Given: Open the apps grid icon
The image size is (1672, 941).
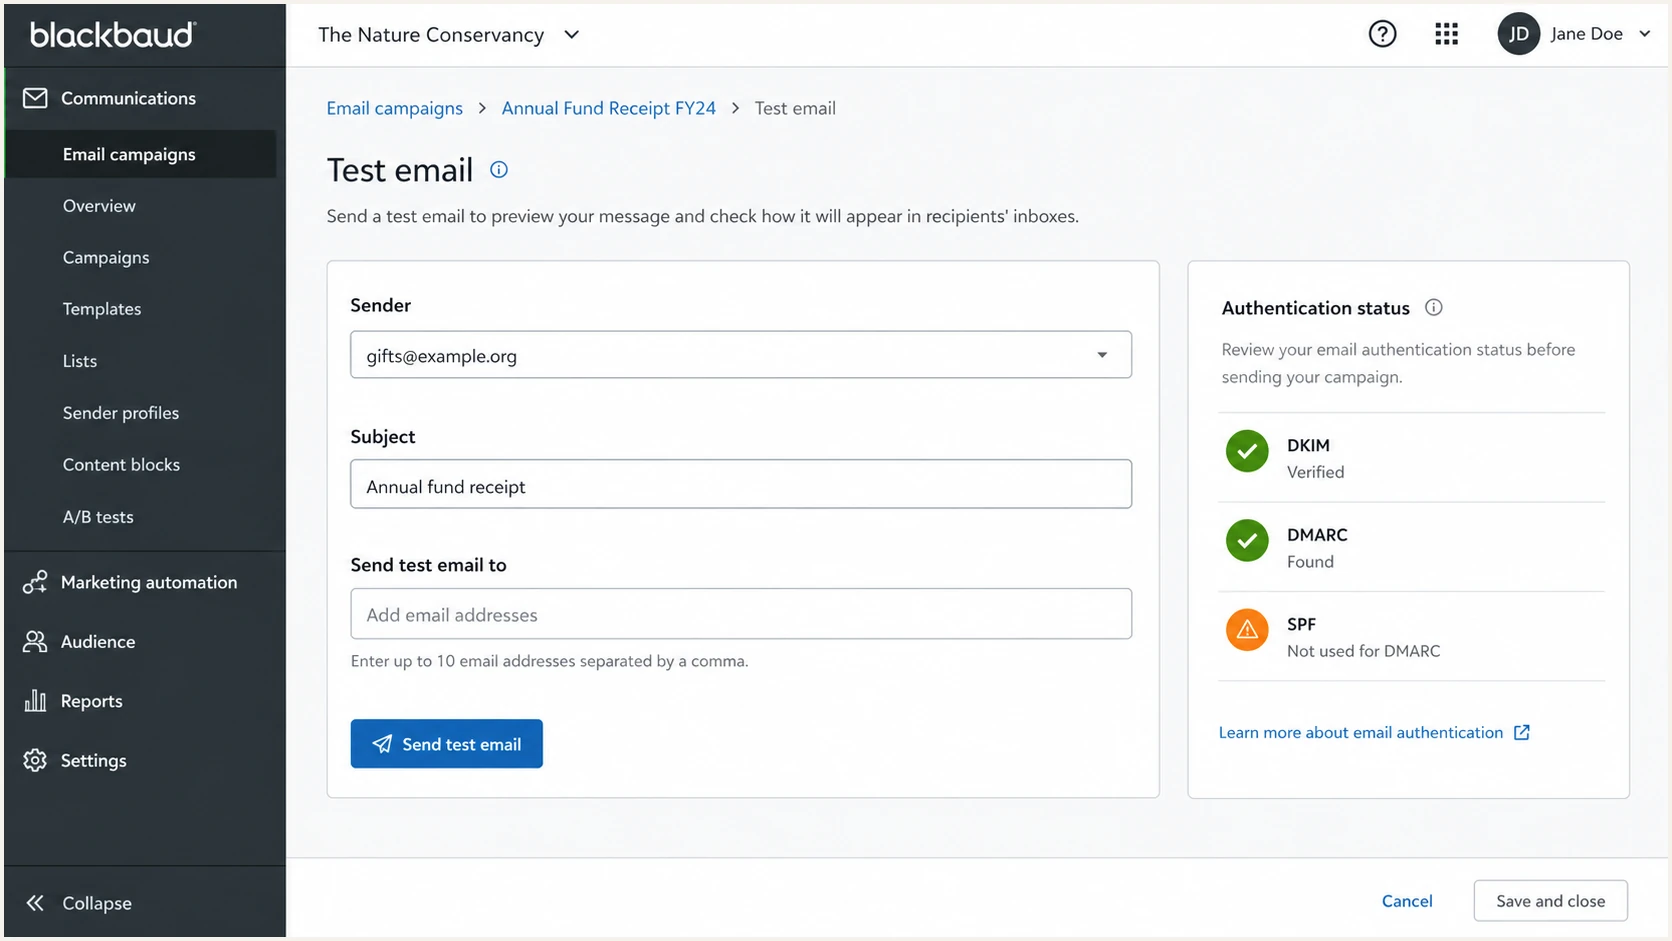Looking at the screenshot, I should pos(1446,34).
